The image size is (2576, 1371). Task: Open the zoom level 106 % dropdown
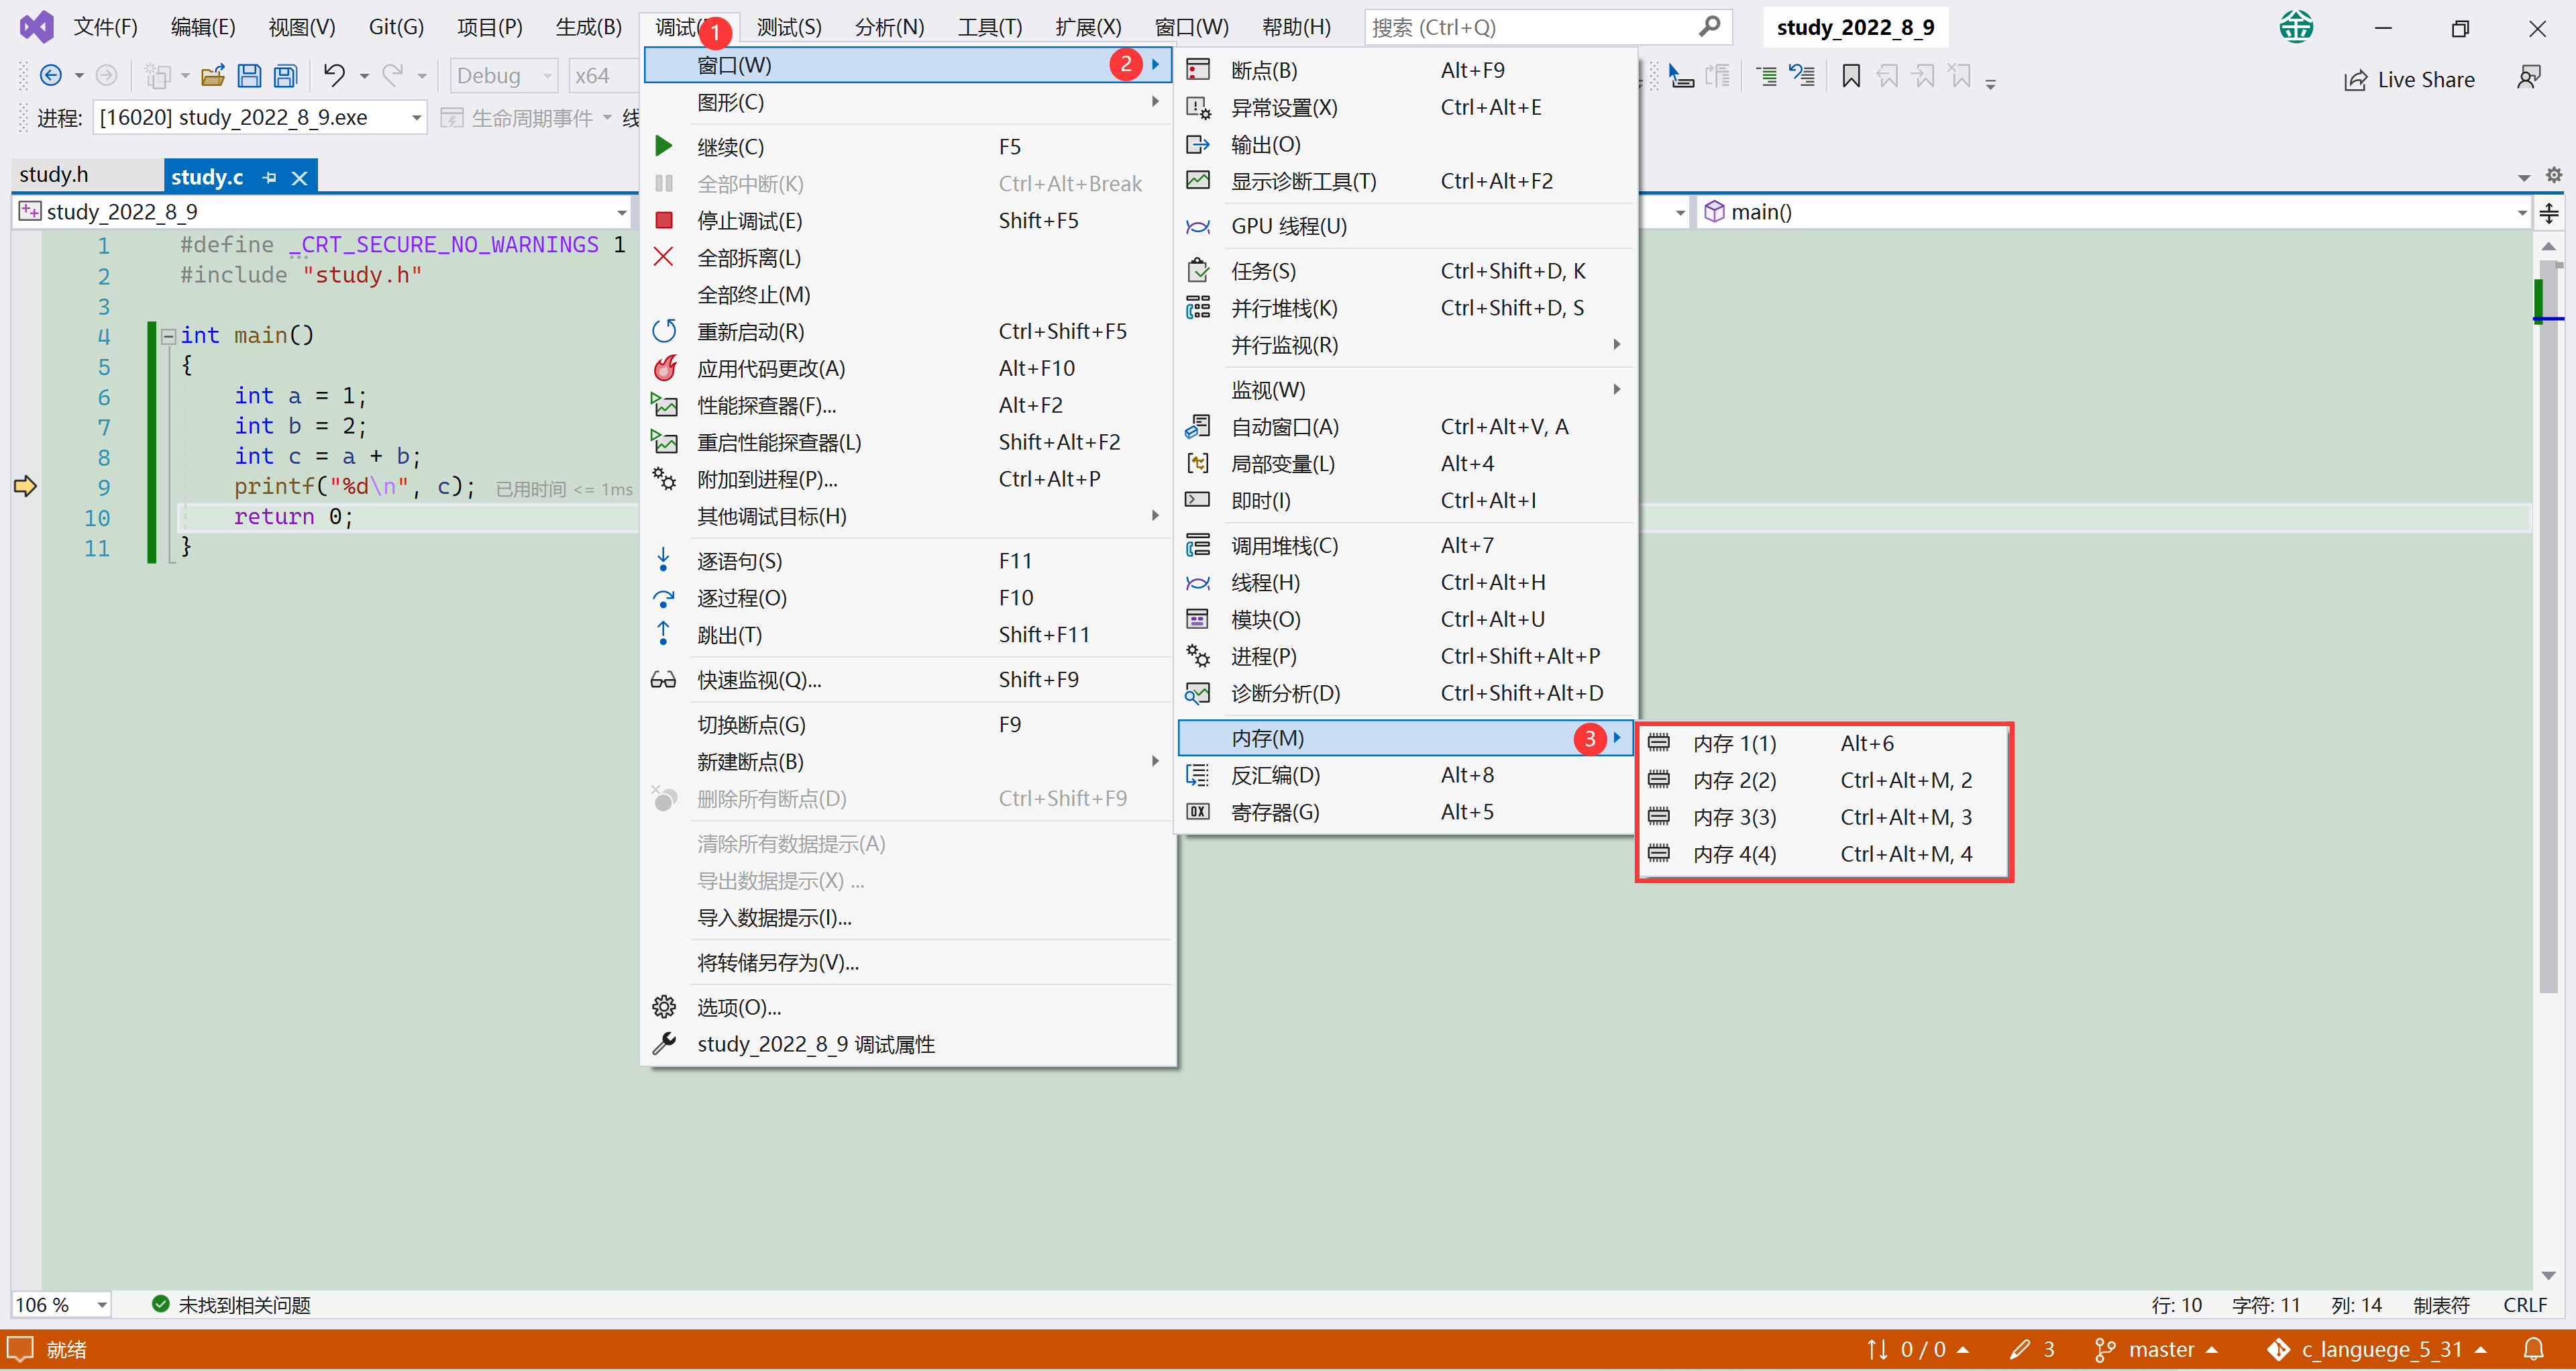101,1305
